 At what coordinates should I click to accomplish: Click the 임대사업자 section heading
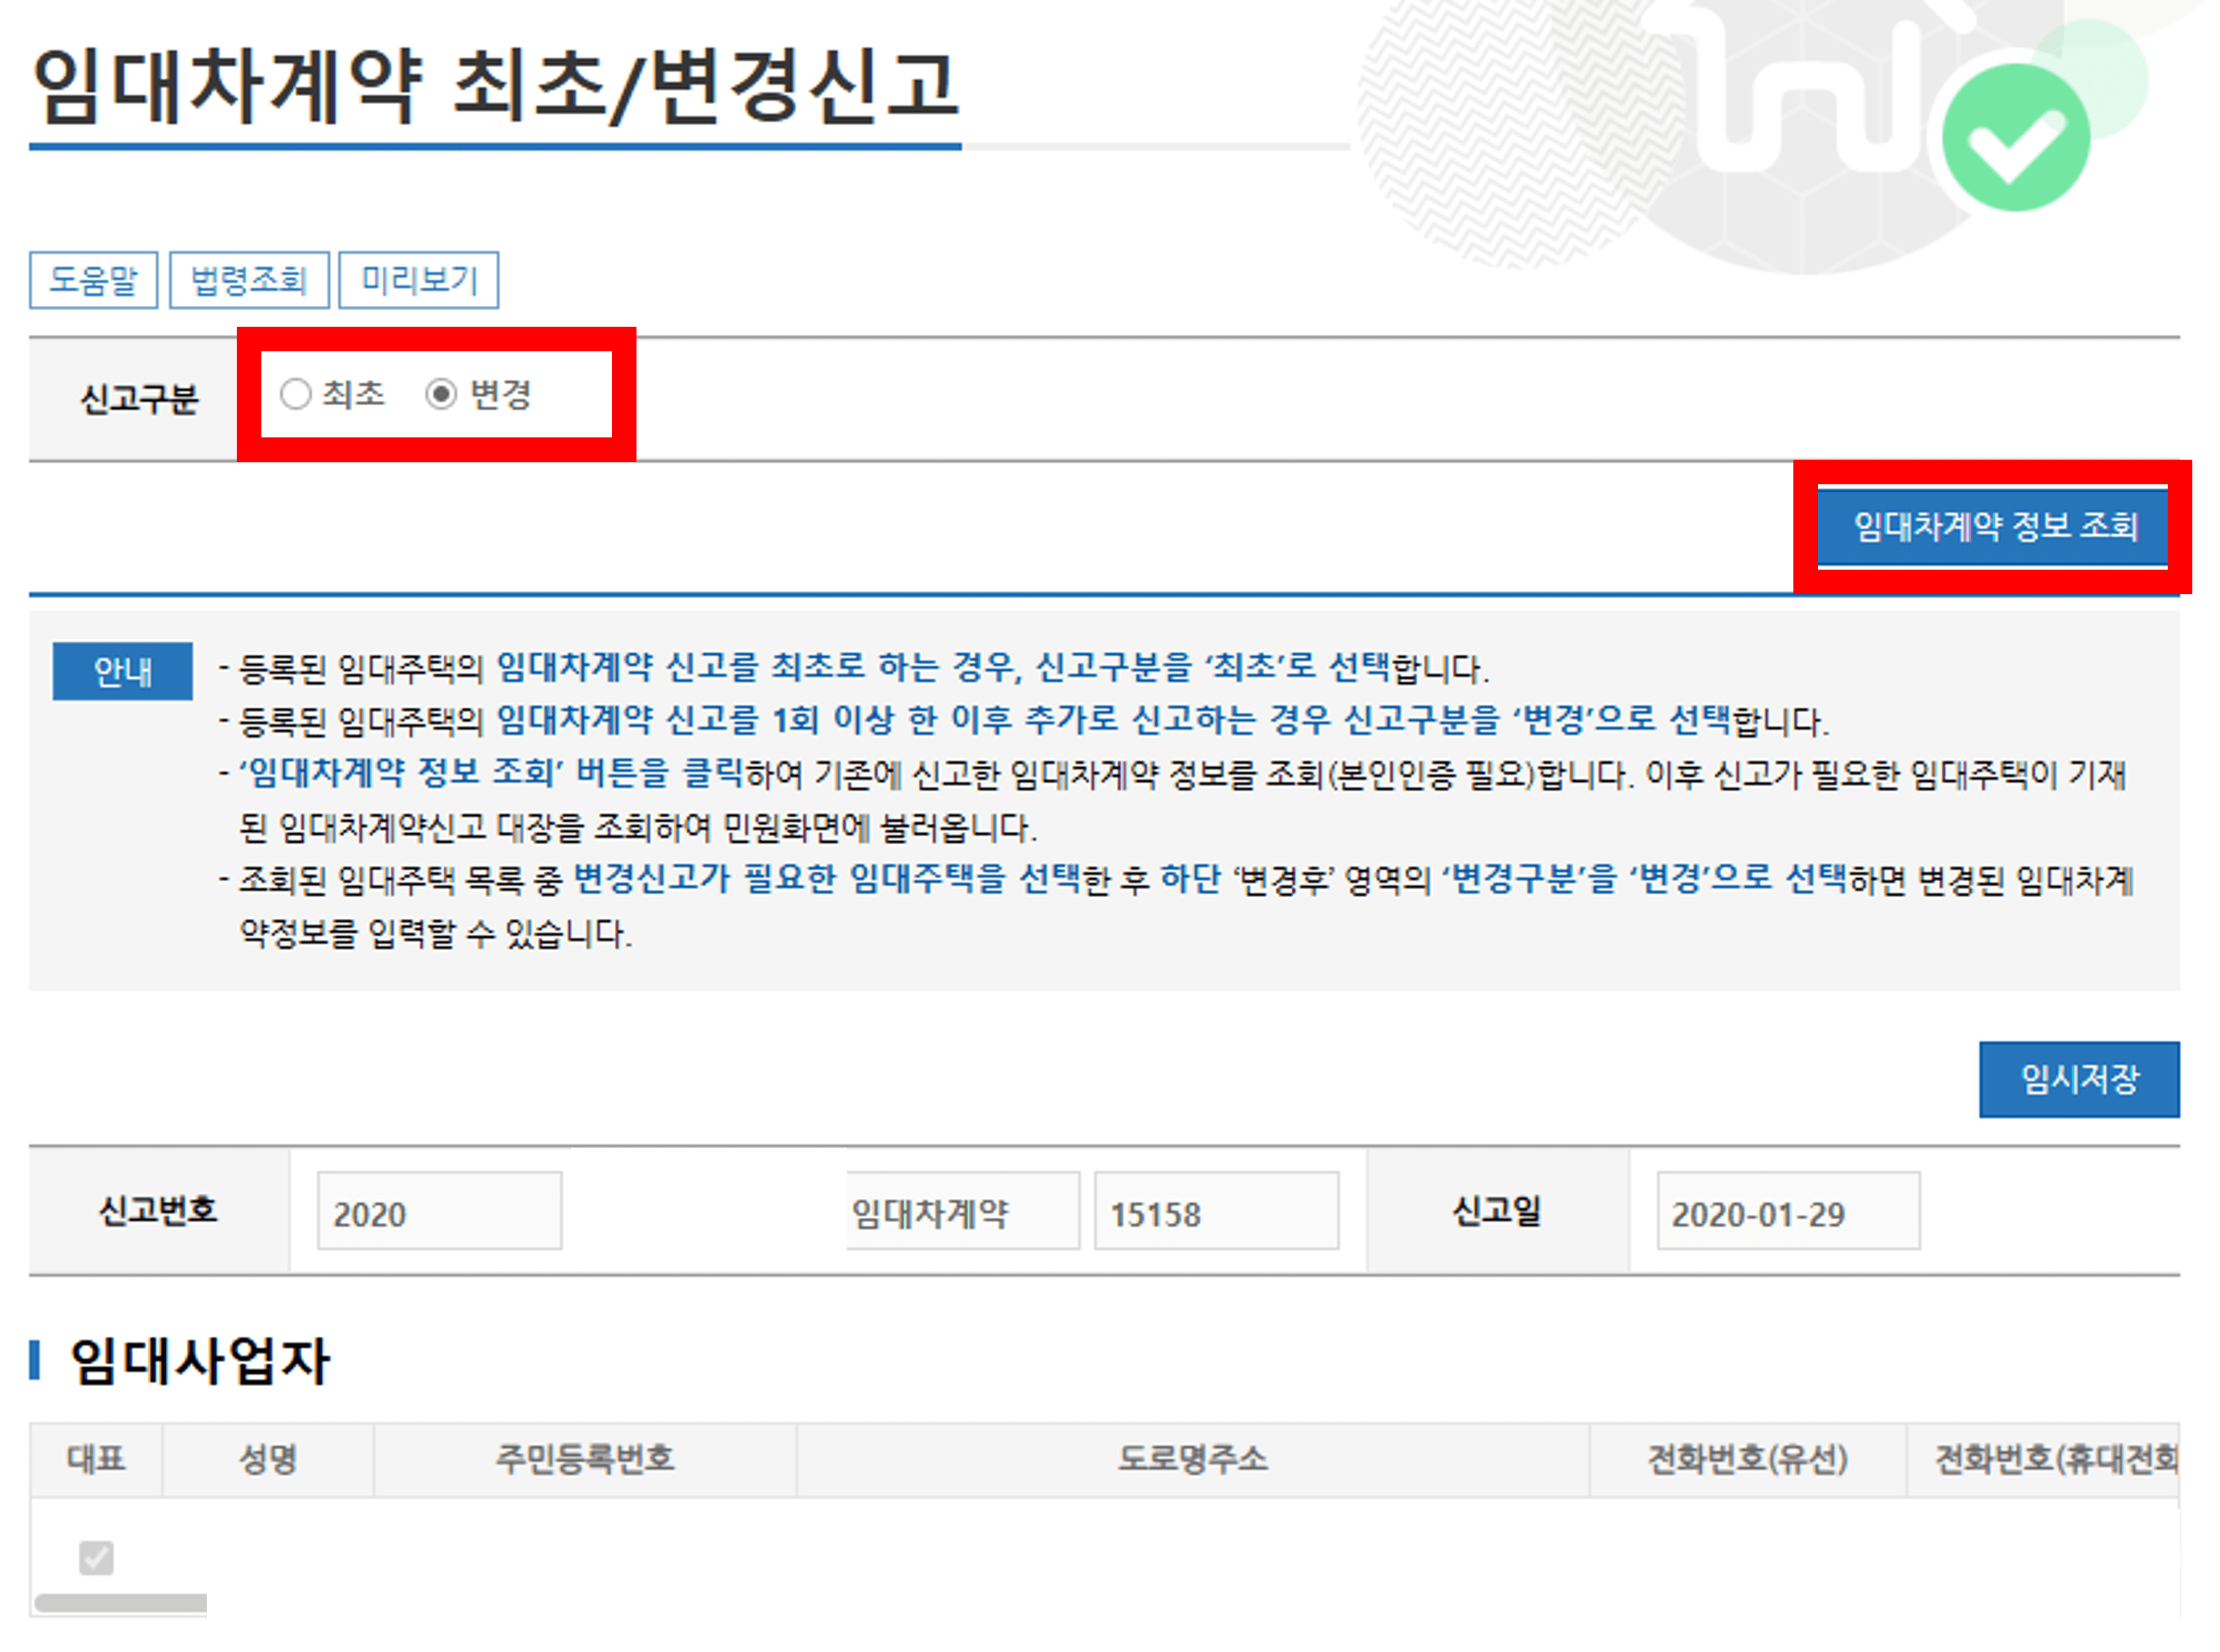coord(199,1361)
